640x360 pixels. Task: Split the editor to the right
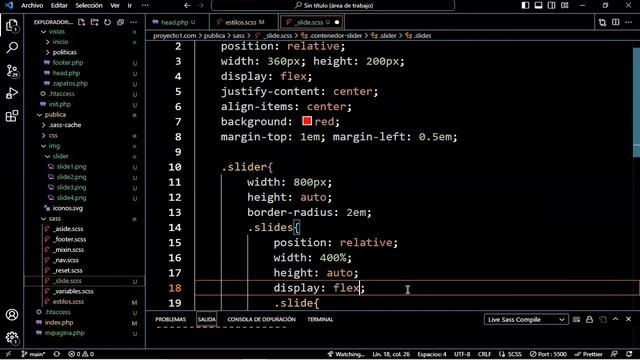[616, 22]
